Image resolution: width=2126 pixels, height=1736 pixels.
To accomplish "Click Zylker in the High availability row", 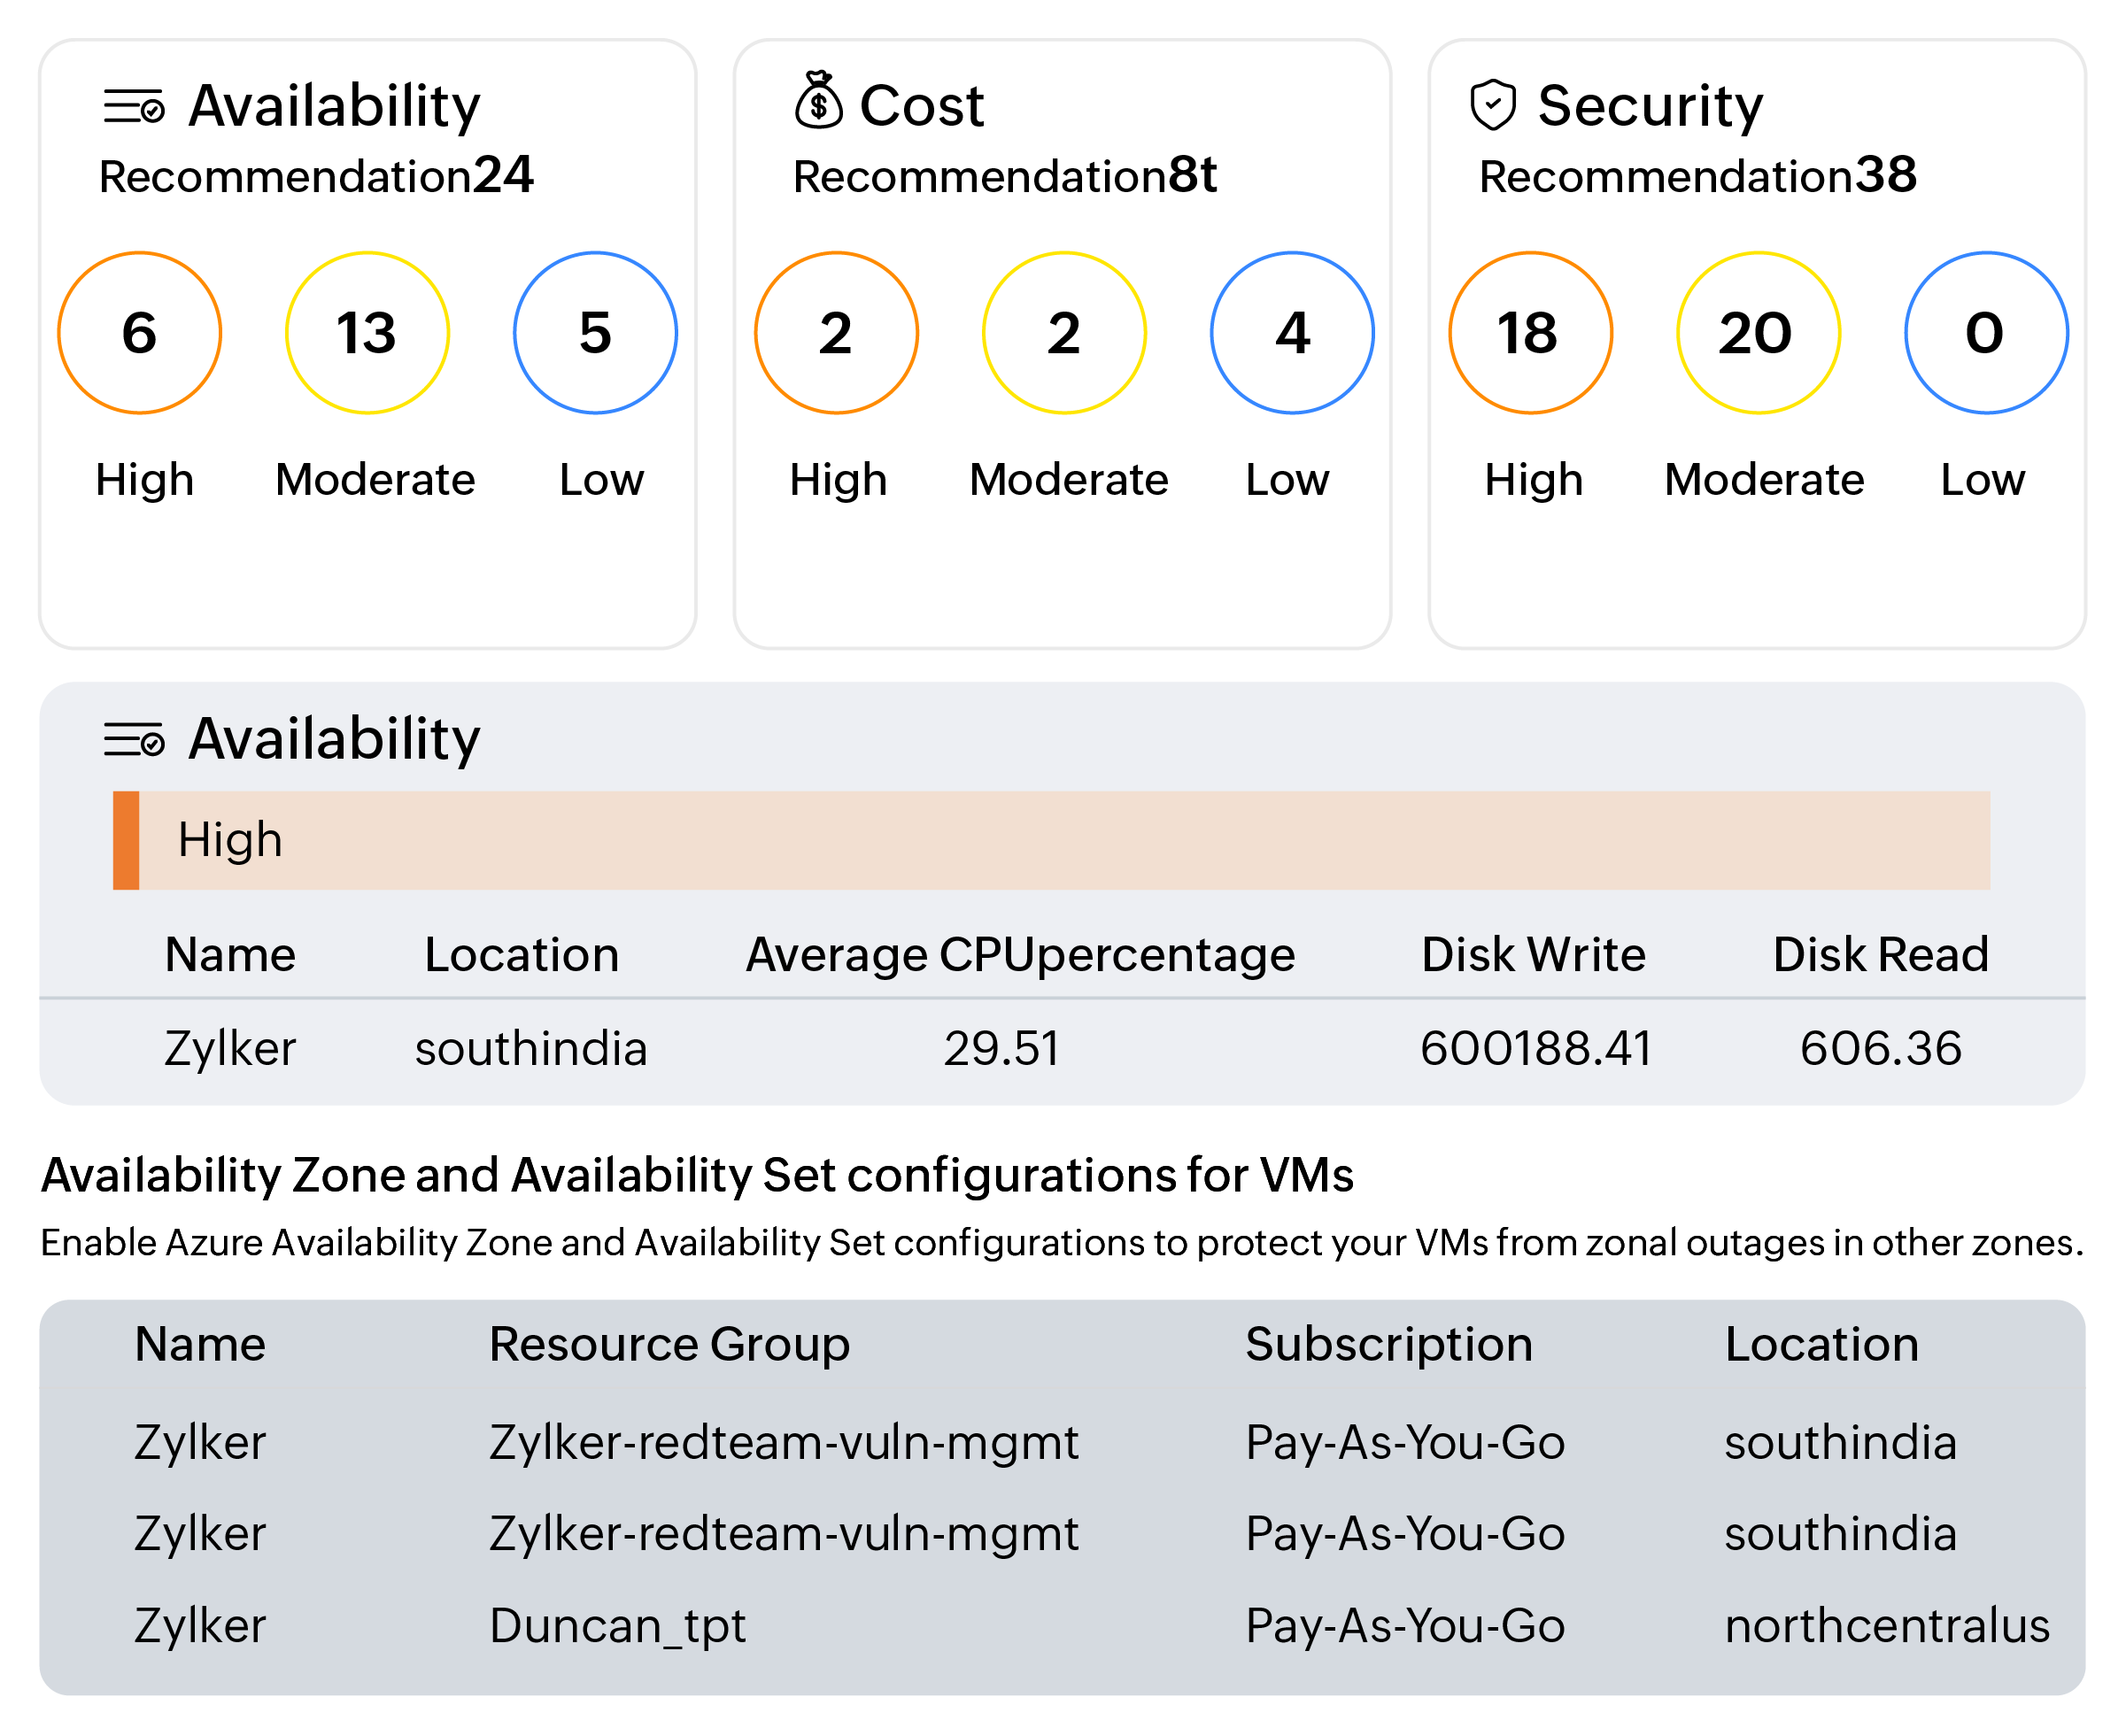I will 230,1049.
